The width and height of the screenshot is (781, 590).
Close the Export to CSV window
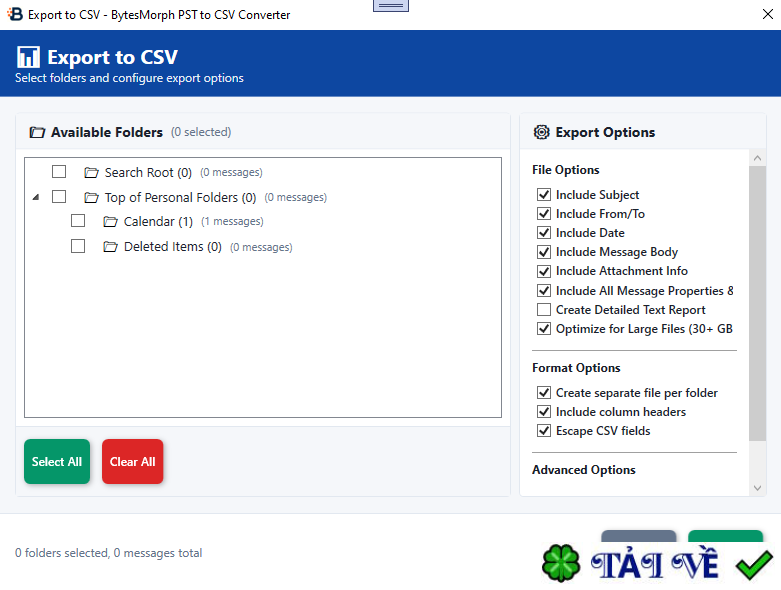tap(768, 14)
